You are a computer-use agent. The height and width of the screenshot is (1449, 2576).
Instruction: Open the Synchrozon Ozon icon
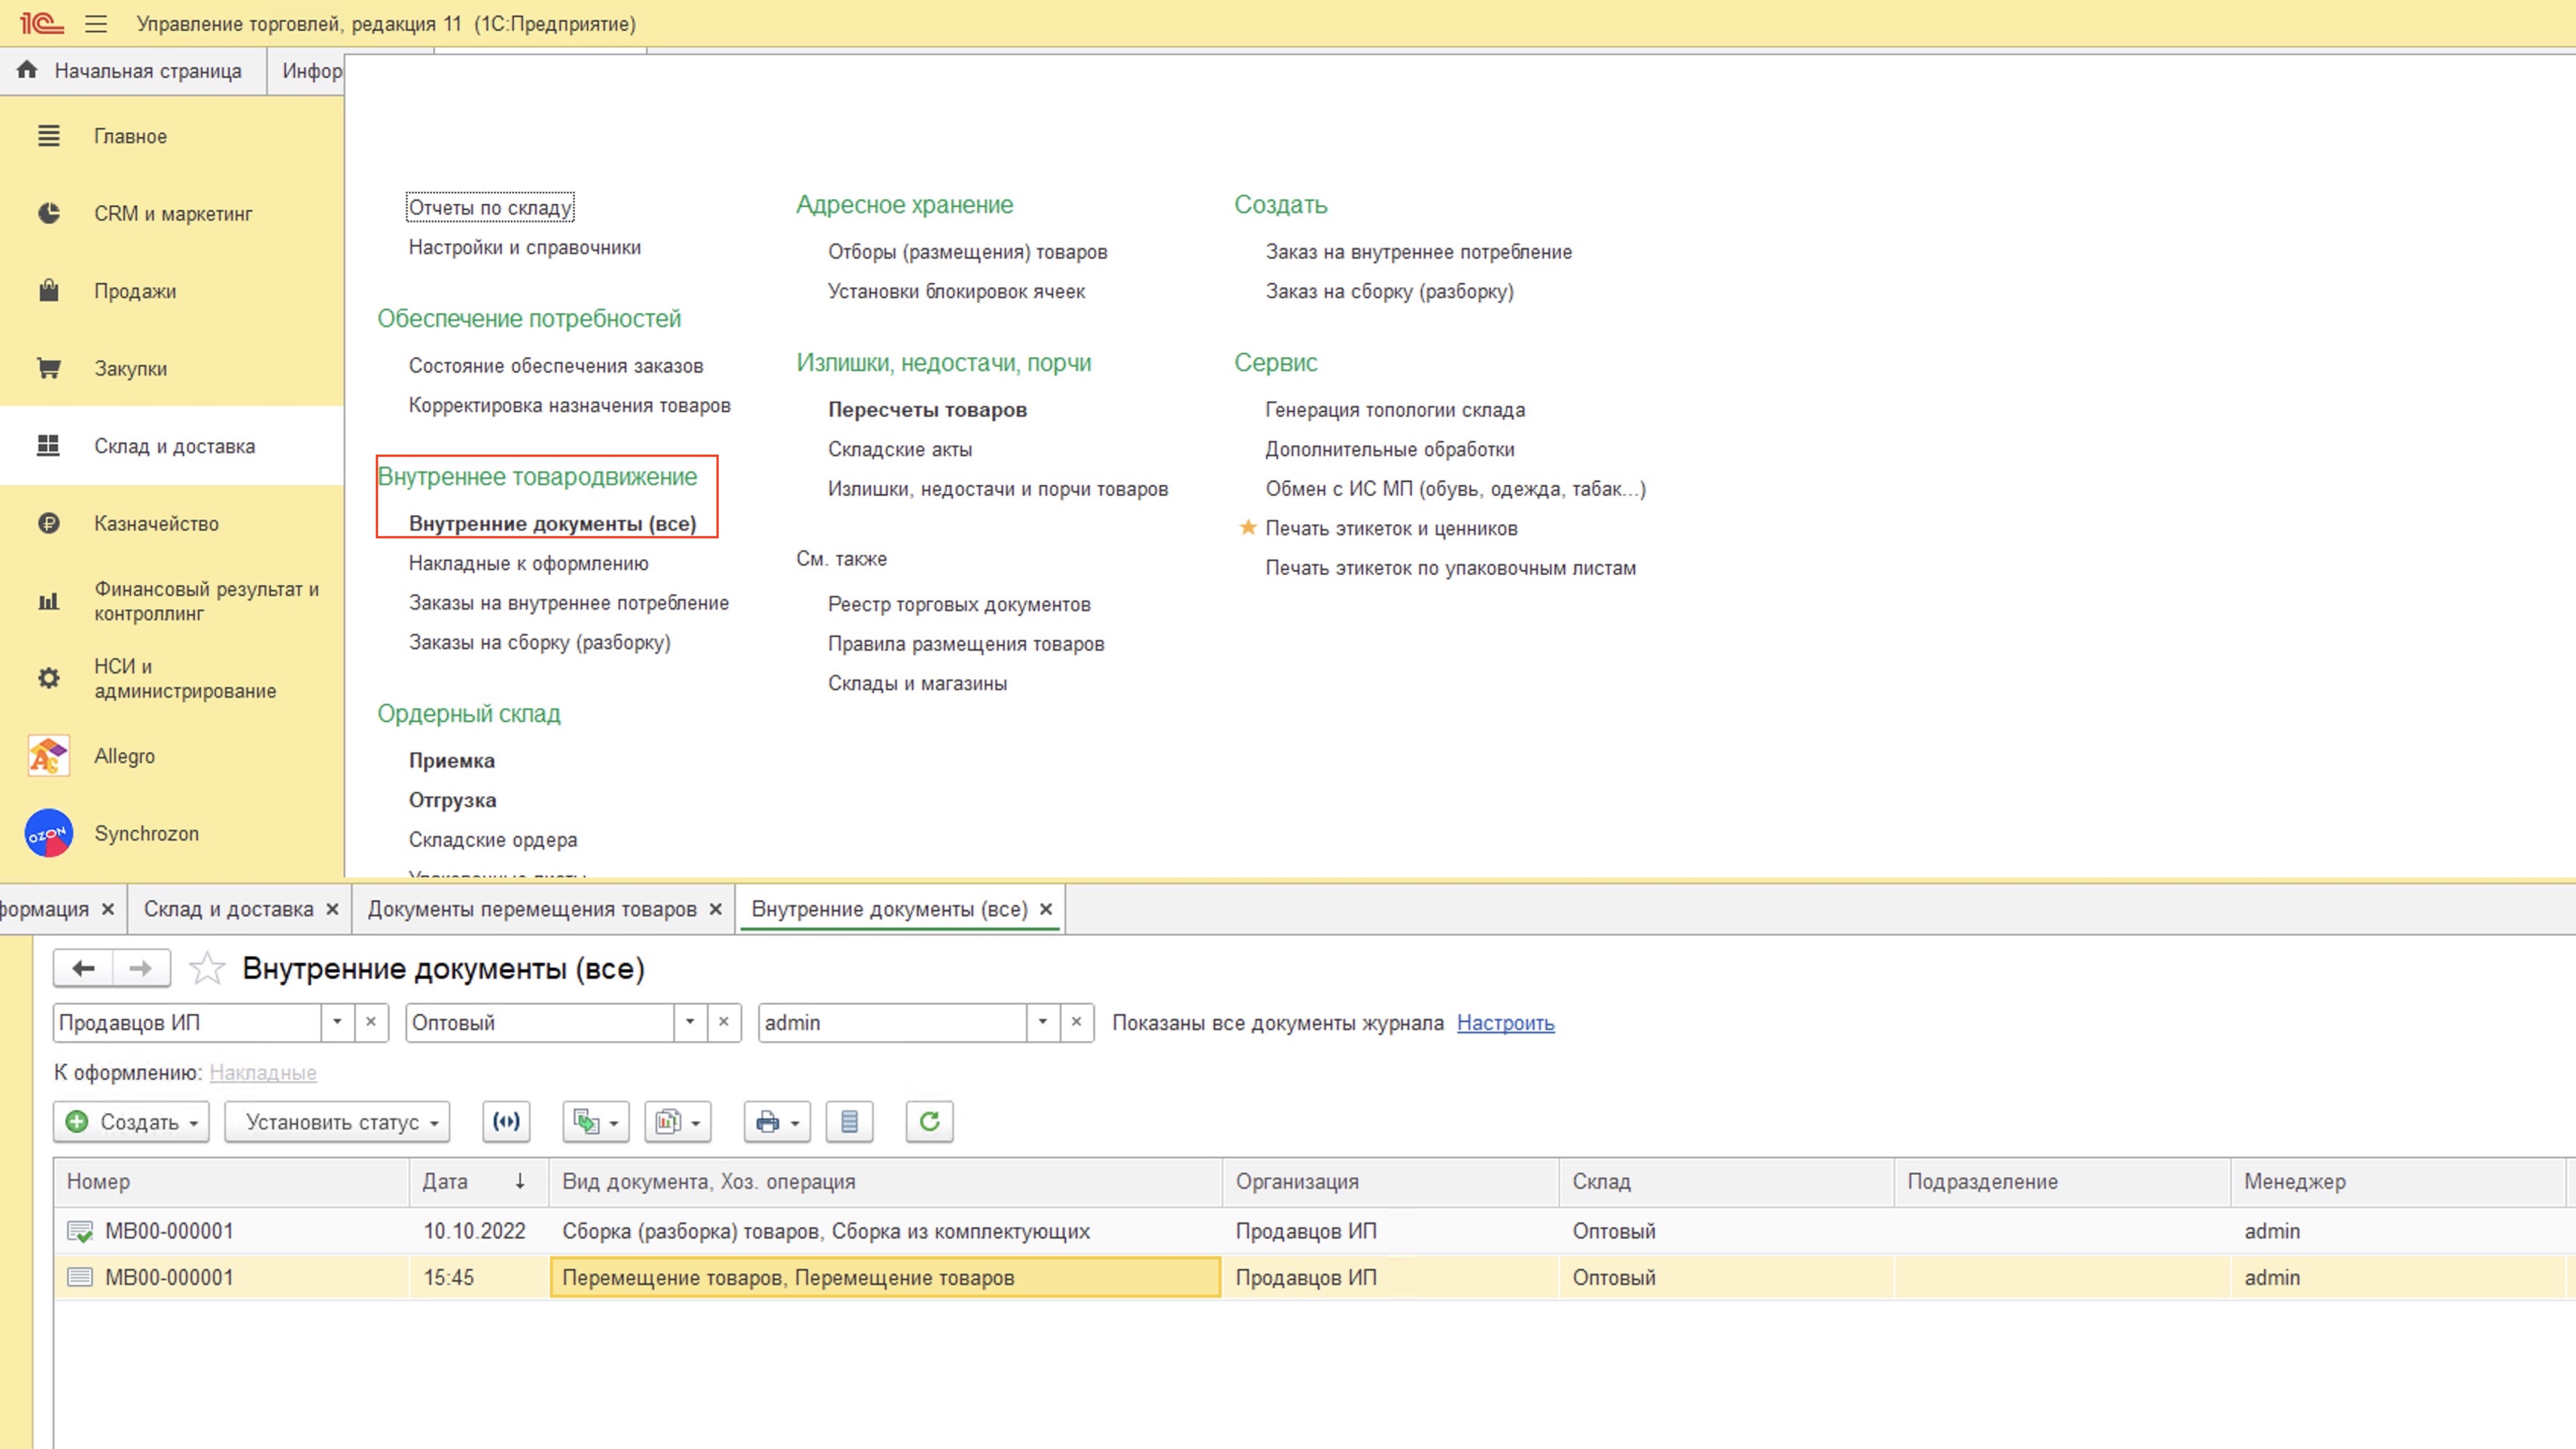[x=48, y=833]
